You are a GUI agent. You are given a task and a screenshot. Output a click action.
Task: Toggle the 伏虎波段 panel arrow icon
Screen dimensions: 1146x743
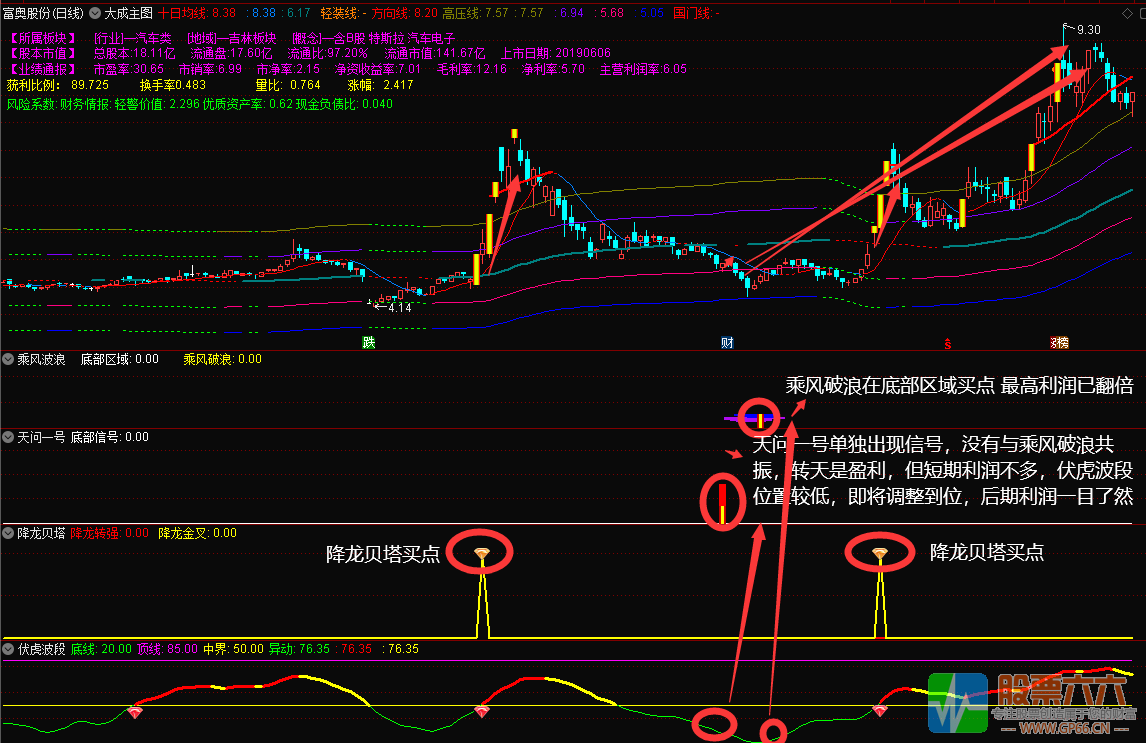pos(8,649)
